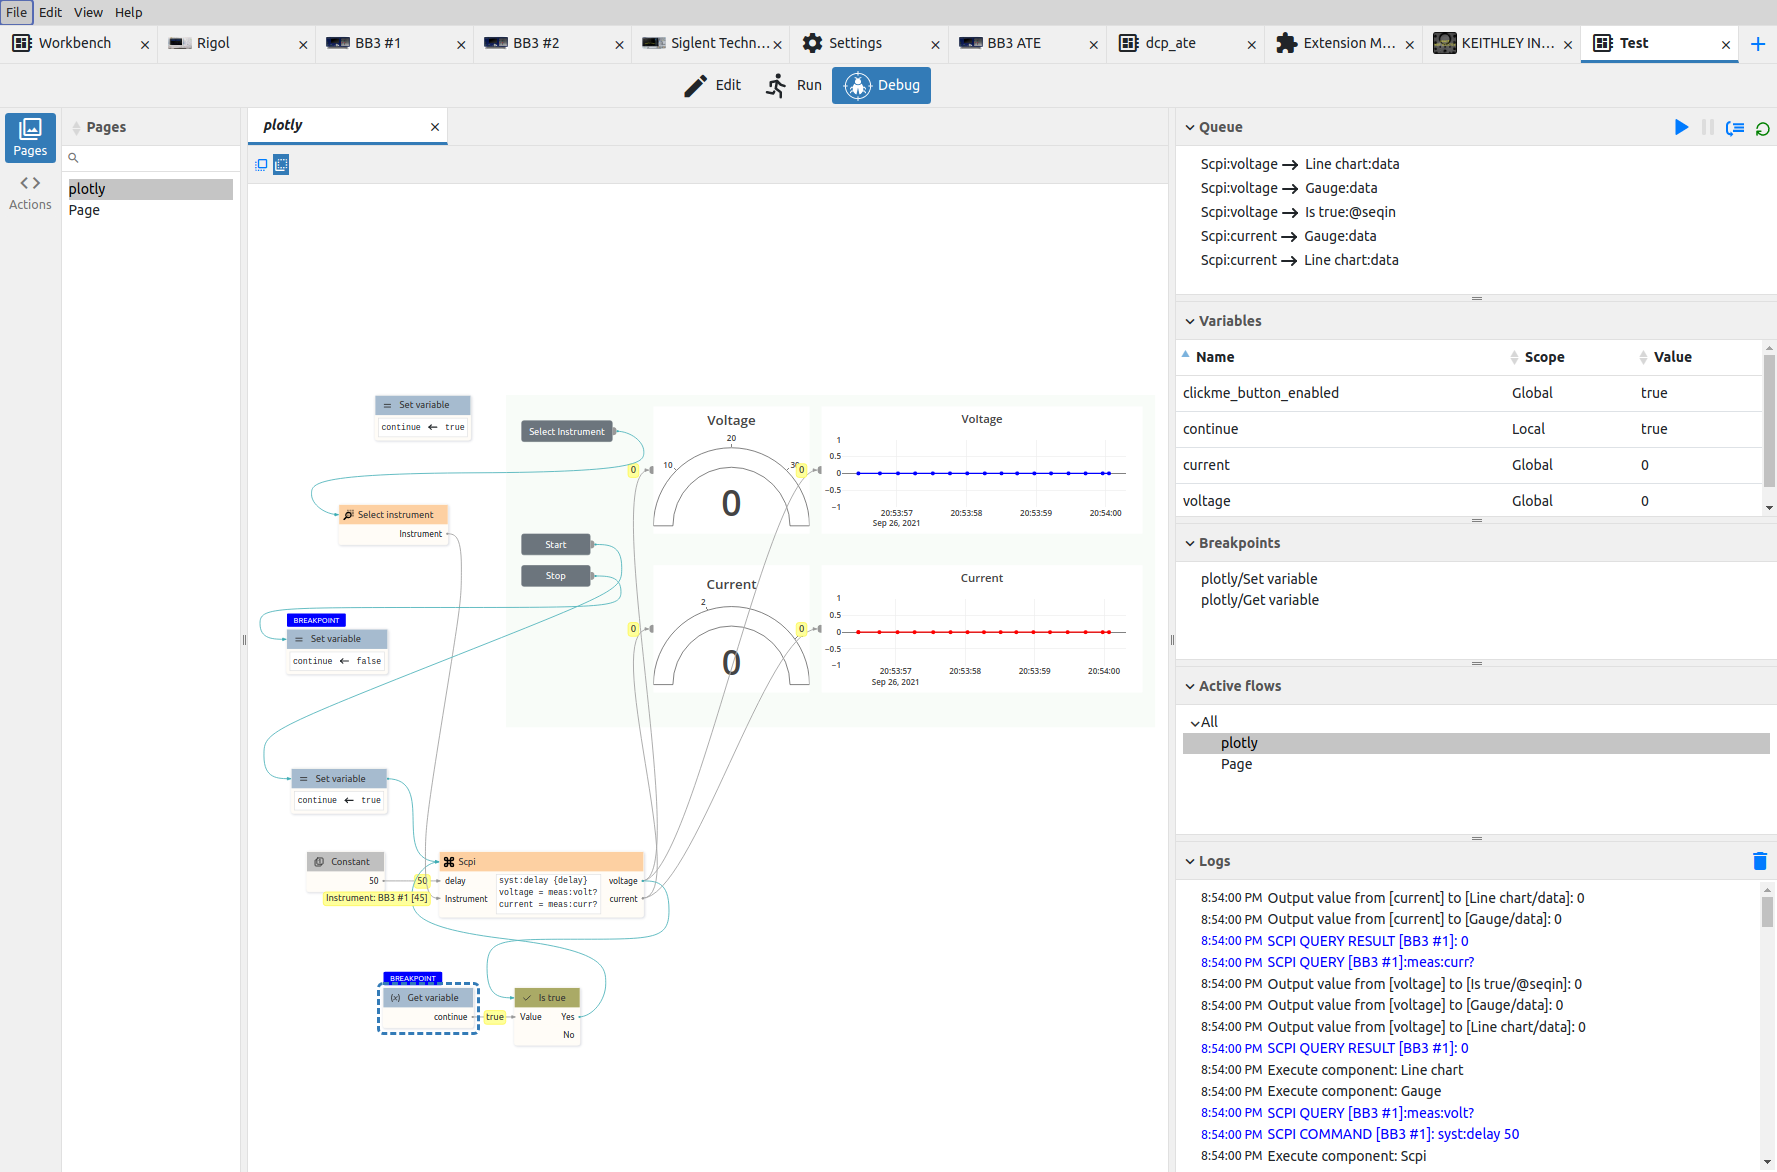Toggle the highlighted dotted-frame icon on plotly toolbar

coord(281,165)
